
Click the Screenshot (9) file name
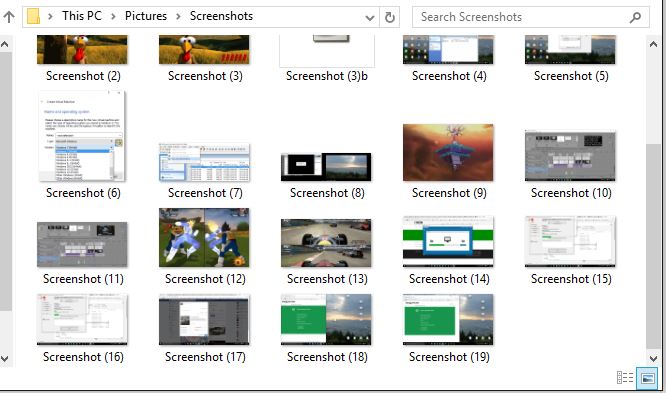pyautogui.click(x=449, y=193)
